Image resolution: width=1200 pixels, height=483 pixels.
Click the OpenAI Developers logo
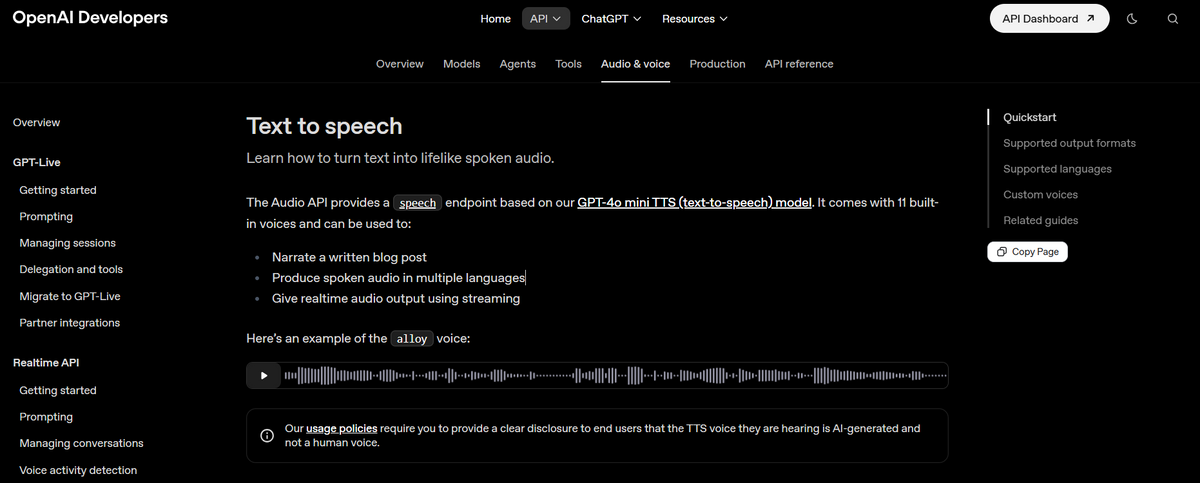point(90,18)
